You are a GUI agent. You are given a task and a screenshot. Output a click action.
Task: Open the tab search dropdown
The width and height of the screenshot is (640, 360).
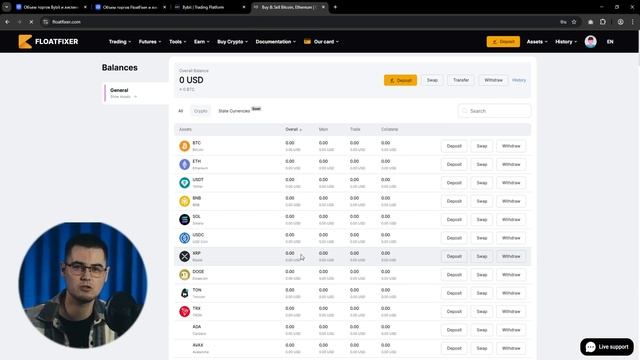click(7, 7)
